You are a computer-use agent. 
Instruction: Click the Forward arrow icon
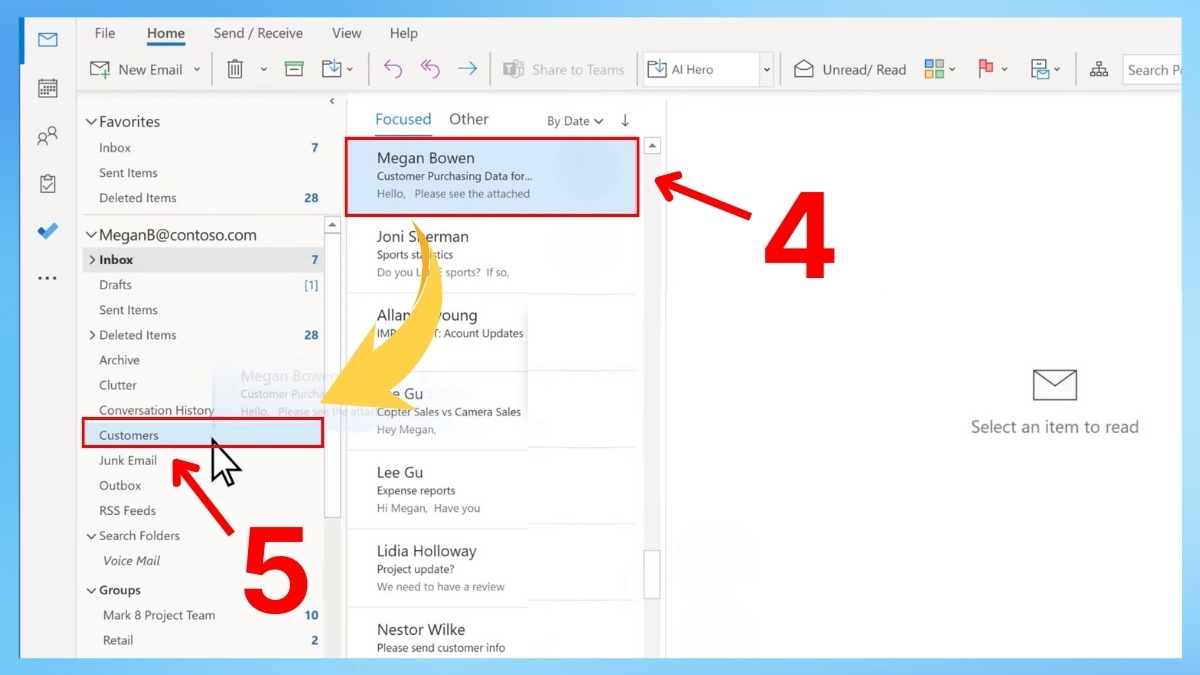(467, 69)
